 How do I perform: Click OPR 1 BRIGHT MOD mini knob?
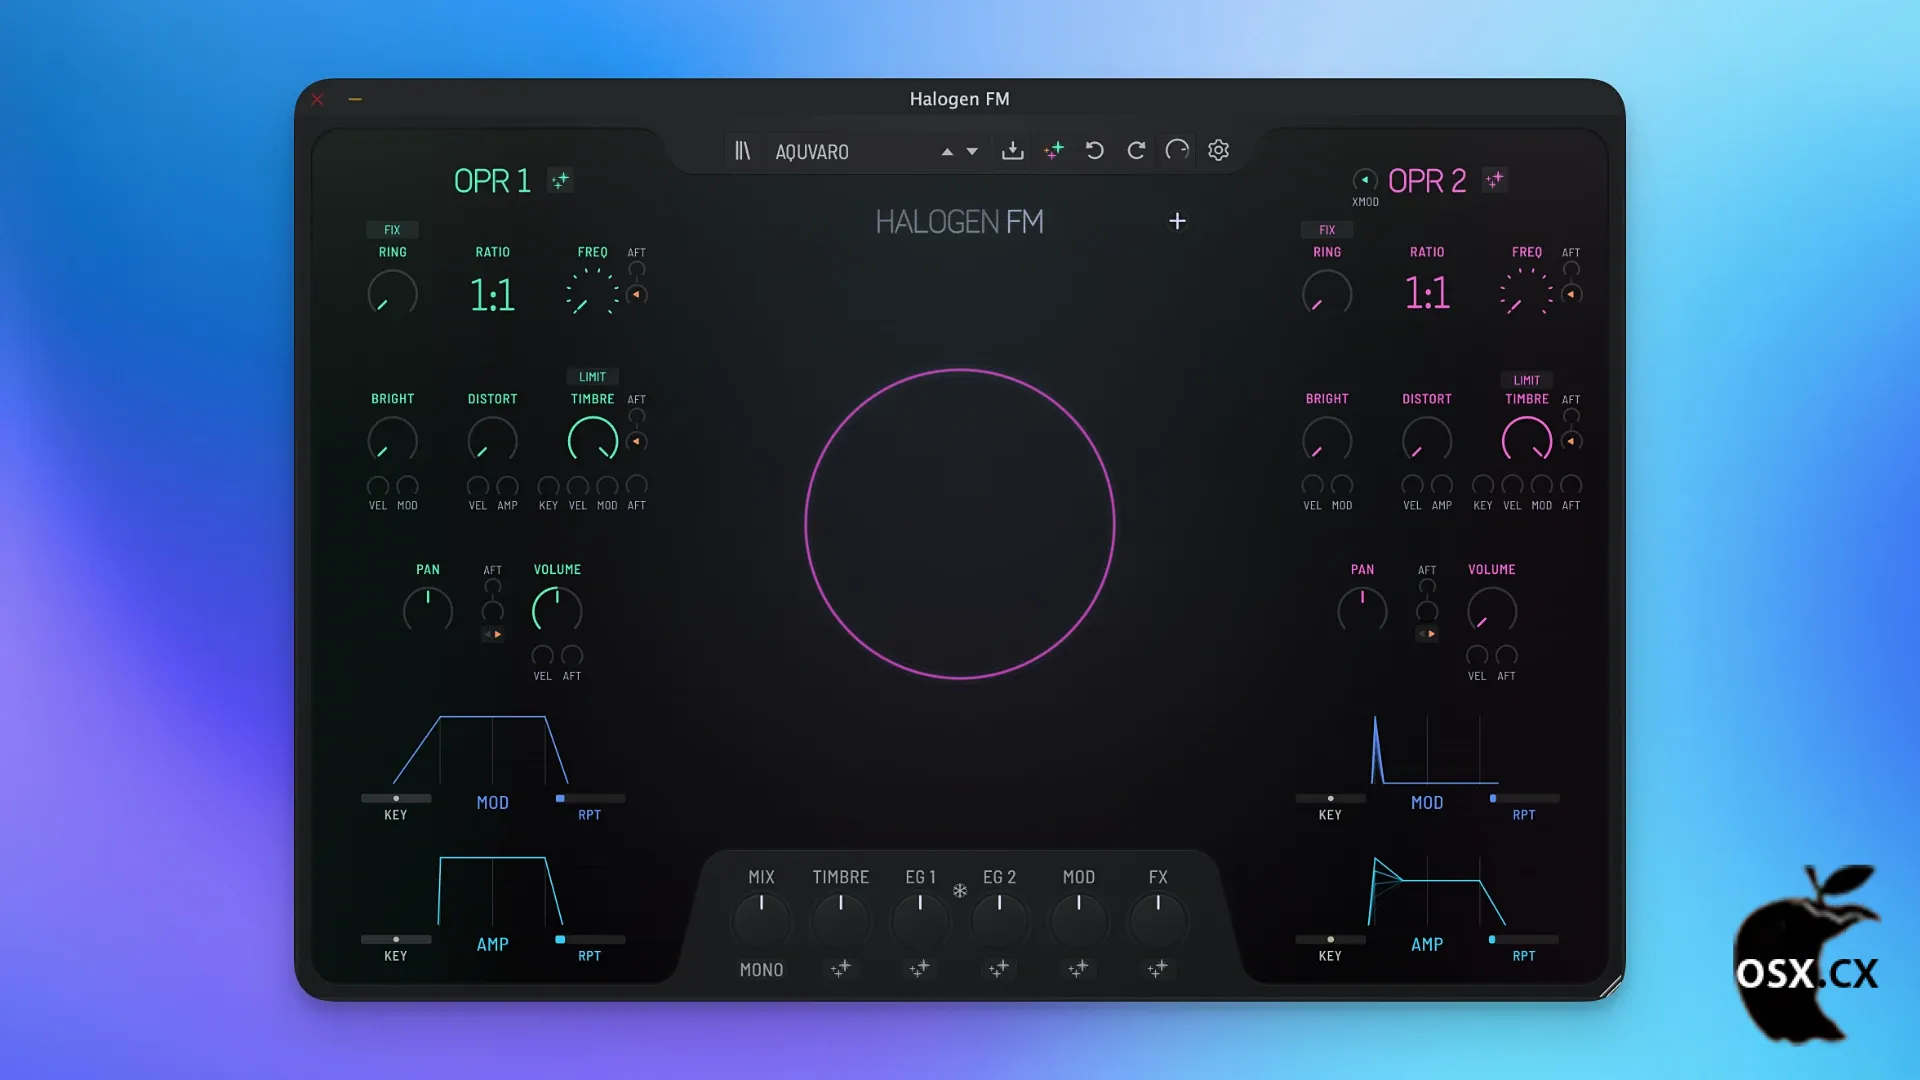point(407,486)
